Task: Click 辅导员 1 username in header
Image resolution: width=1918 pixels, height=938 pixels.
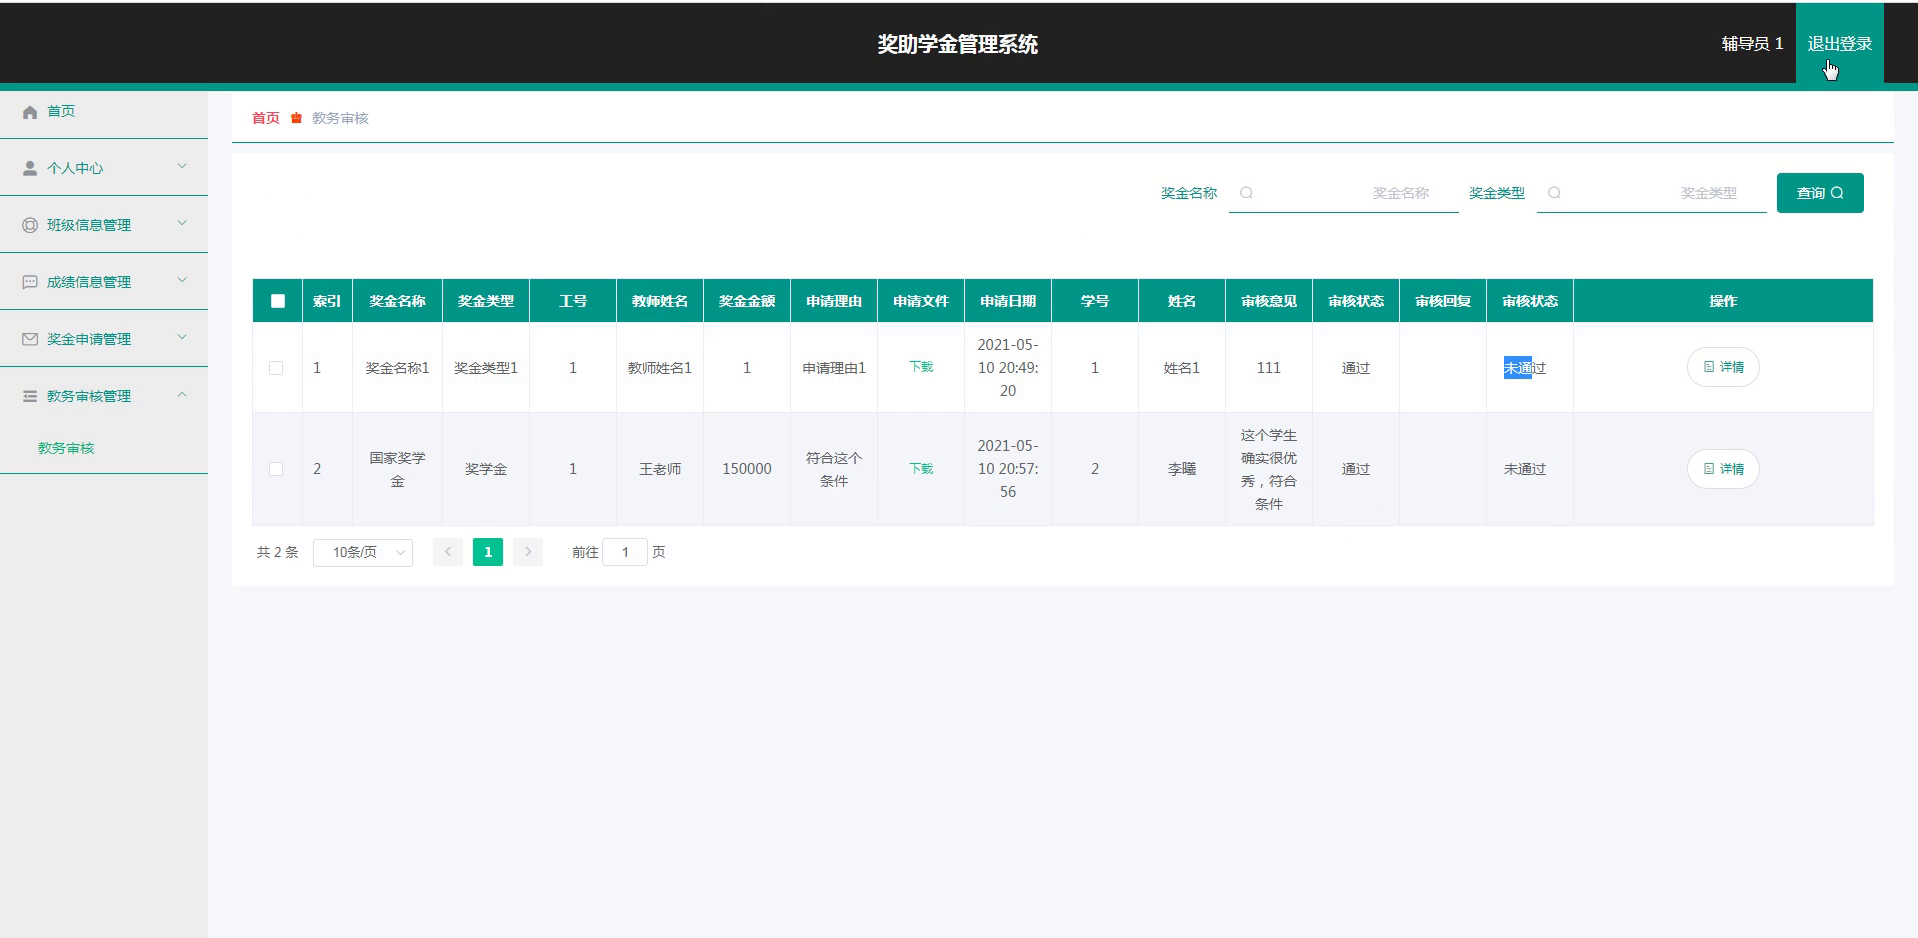Action: 1752,44
